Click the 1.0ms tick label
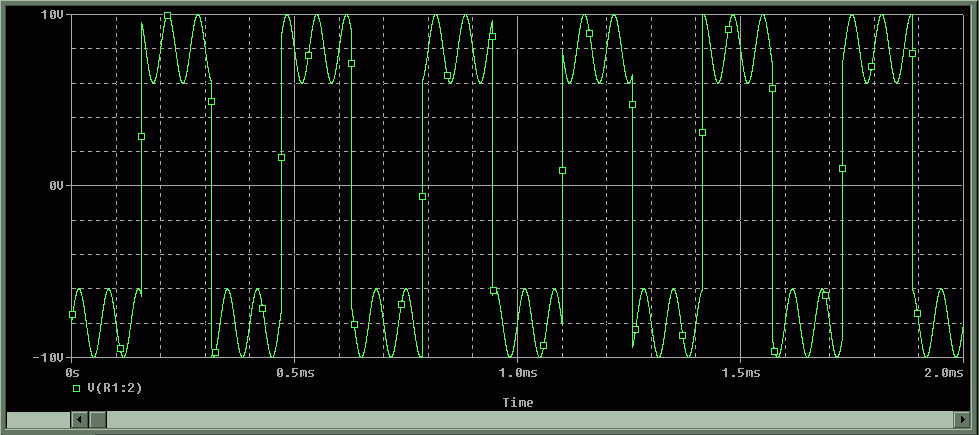979x435 pixels. 517,372
